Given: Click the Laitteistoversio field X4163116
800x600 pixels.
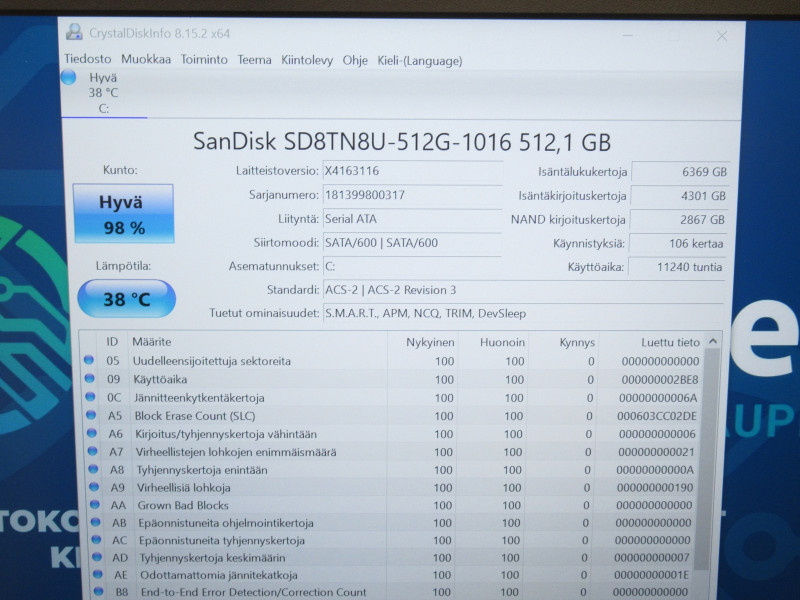Looking at the screenshot, I should [412, 171].
